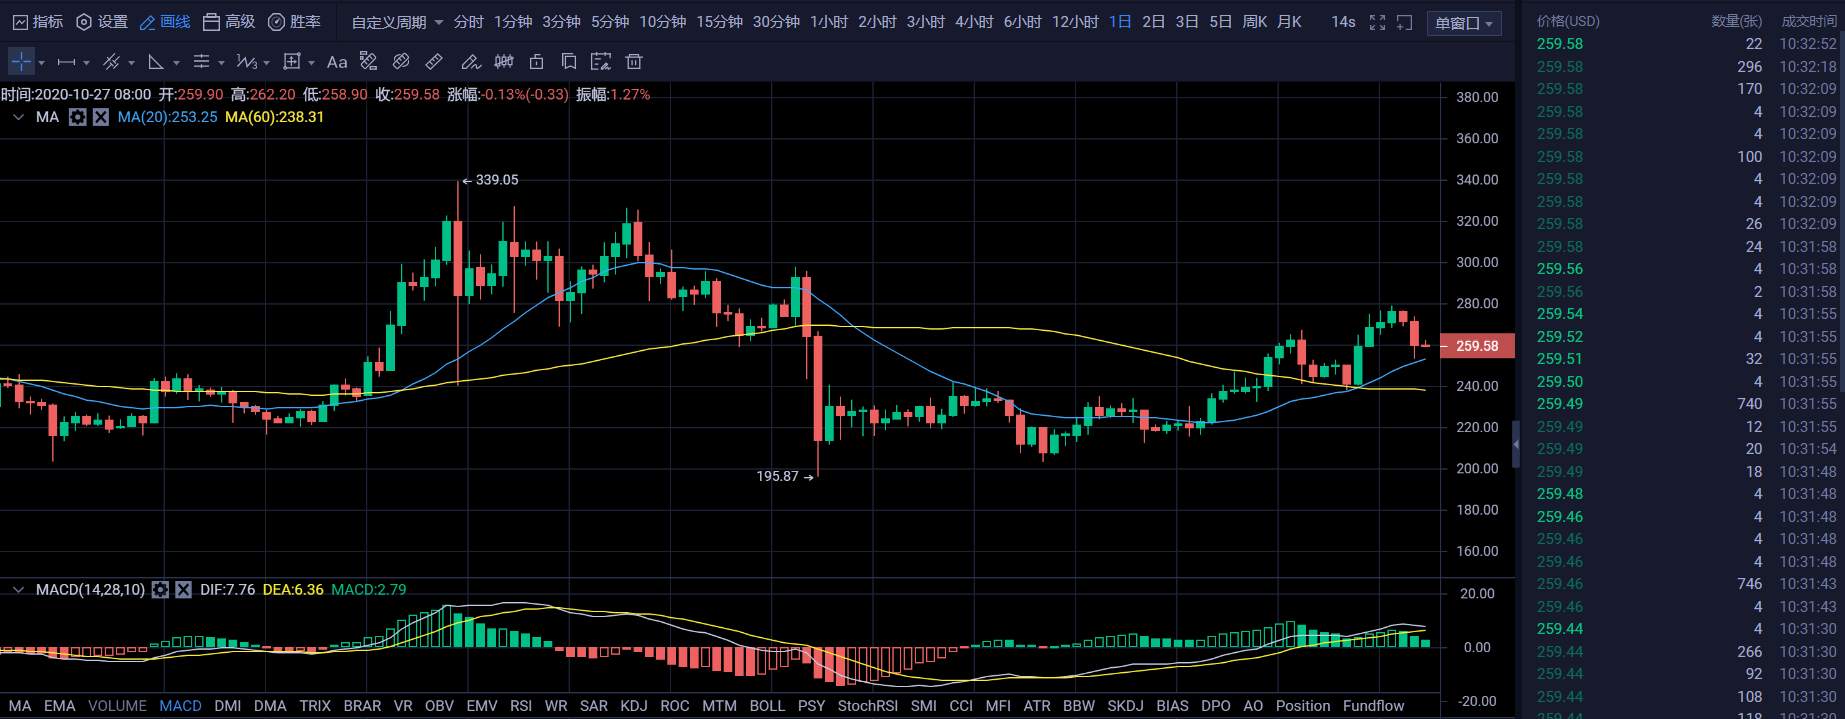1845x719 pixels.
Task: Click the magnet link icon
Action: pyautogui.click(x=401, y=62)
